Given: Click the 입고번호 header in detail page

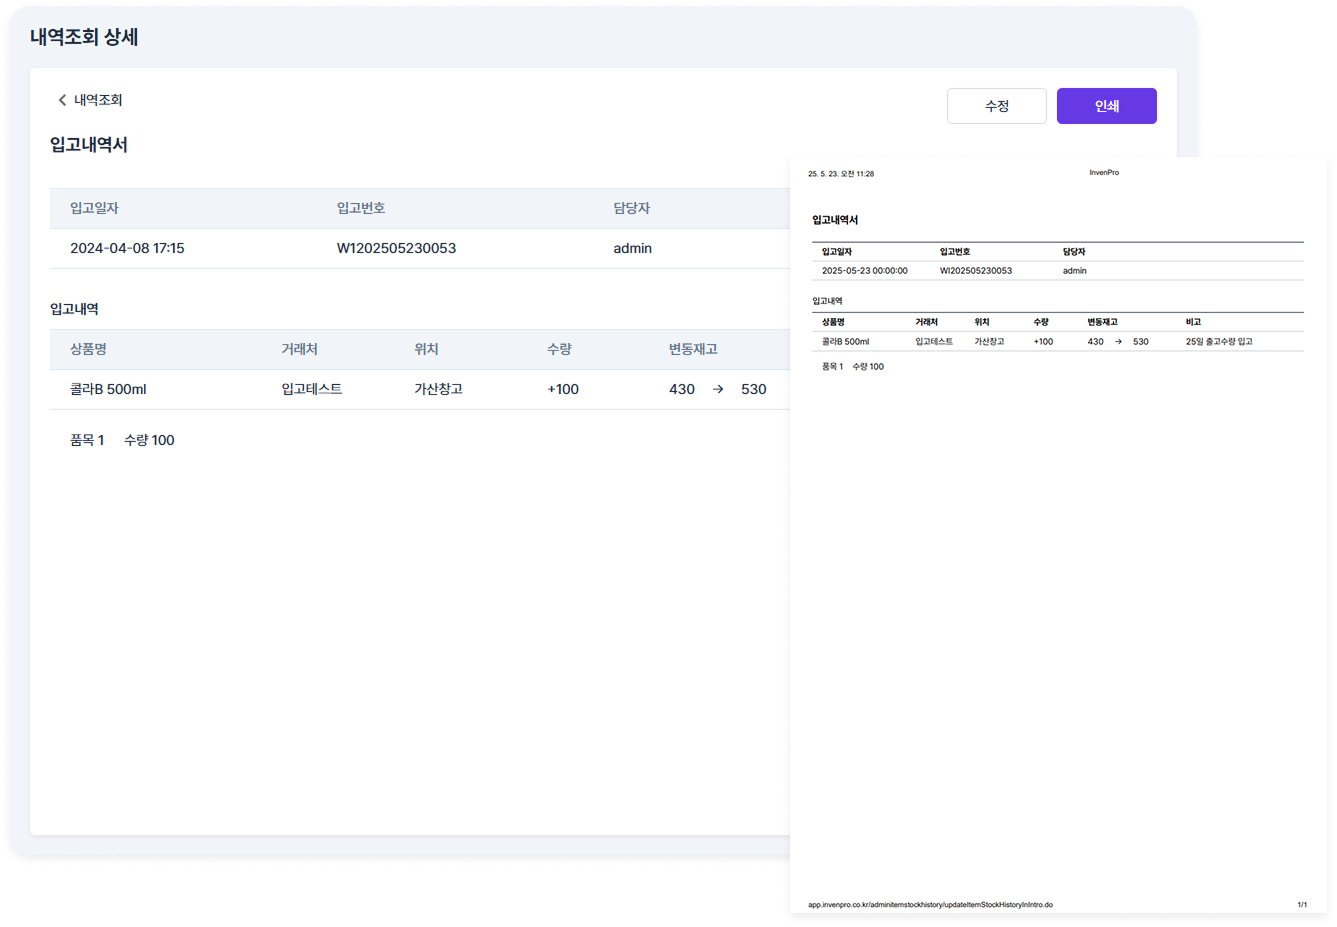Looking at the screenshot, I should pyautogui.click(x=361, y=208).
